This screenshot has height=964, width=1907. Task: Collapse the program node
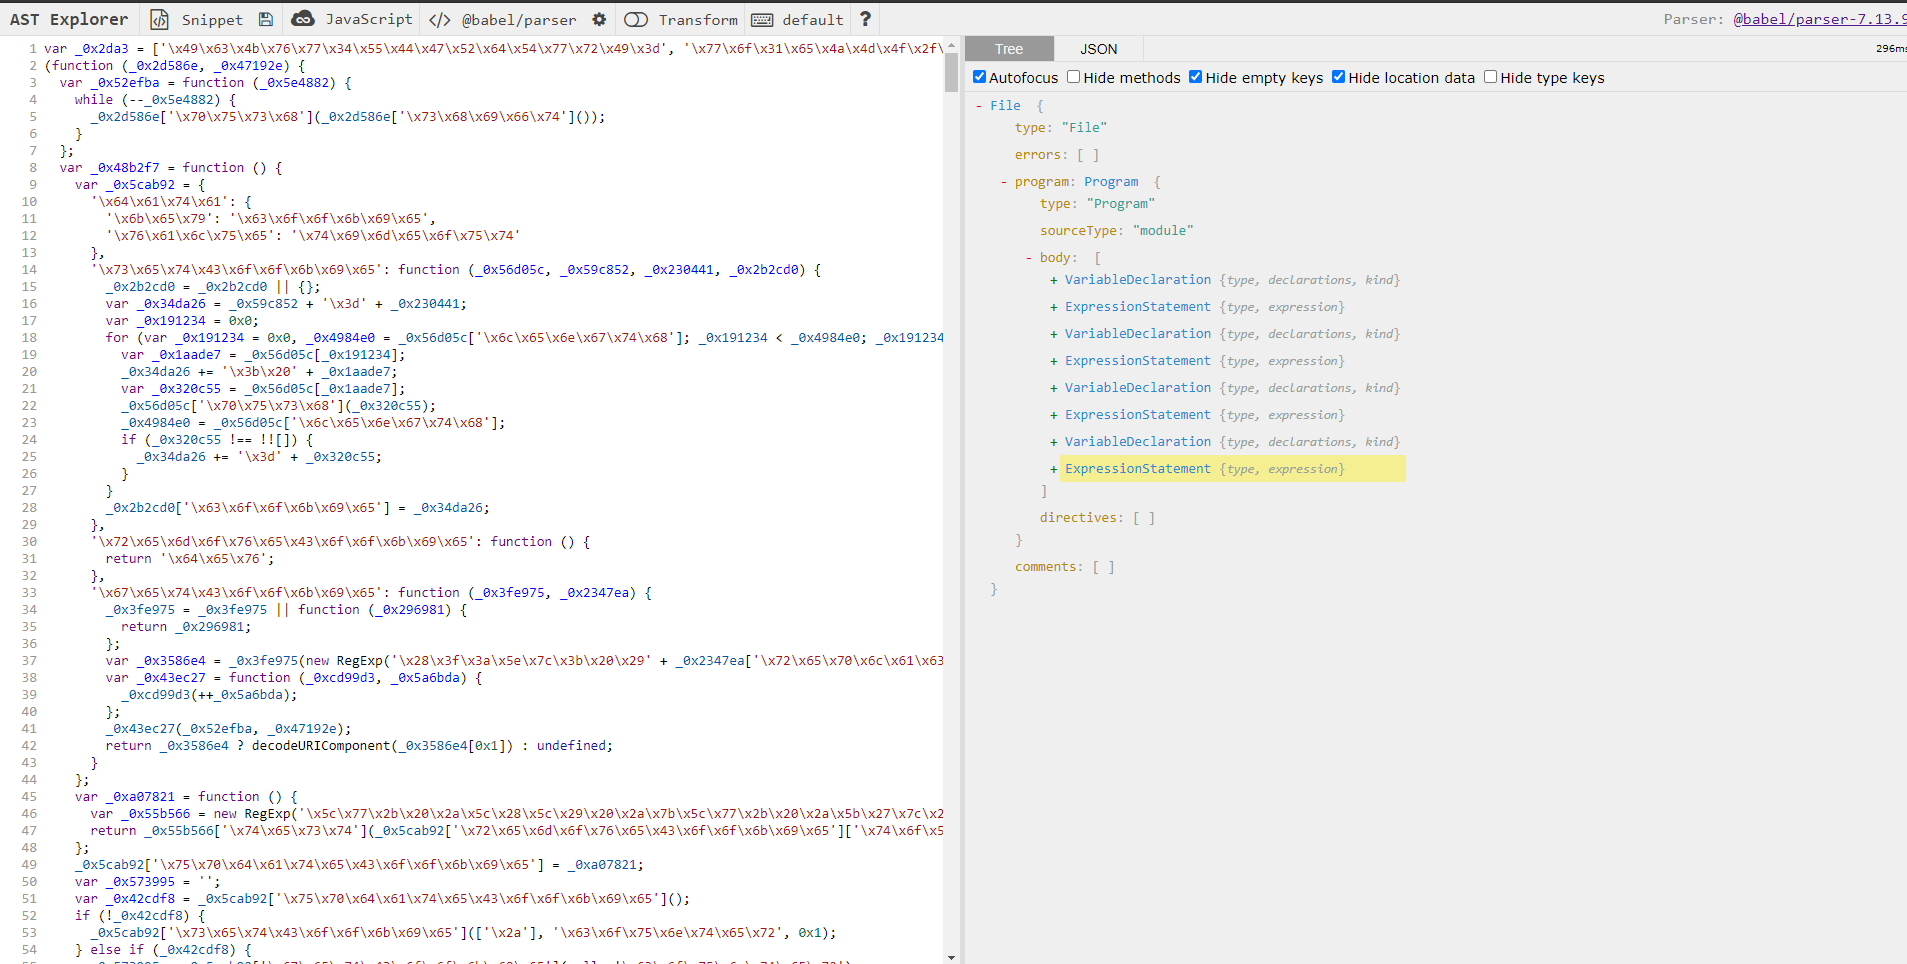point(1003,182)
